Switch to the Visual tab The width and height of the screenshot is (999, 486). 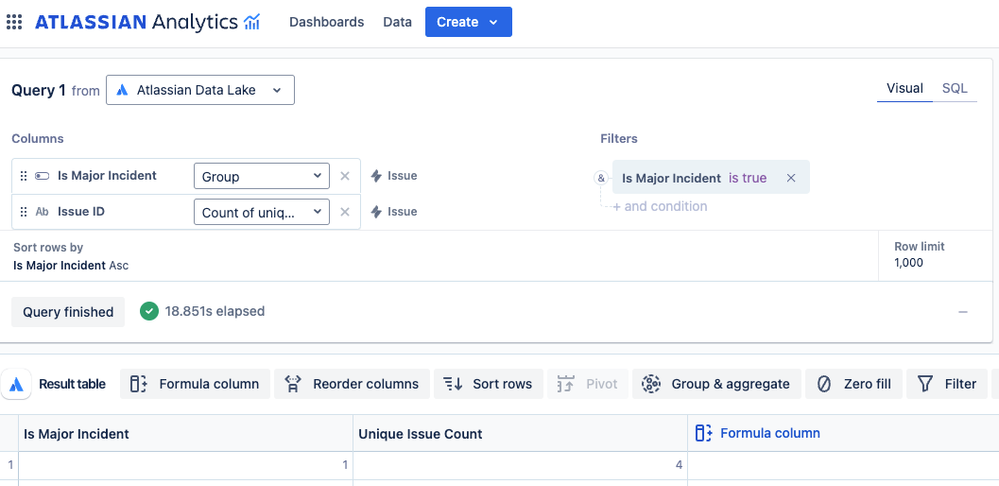click(x=905, y=89)
